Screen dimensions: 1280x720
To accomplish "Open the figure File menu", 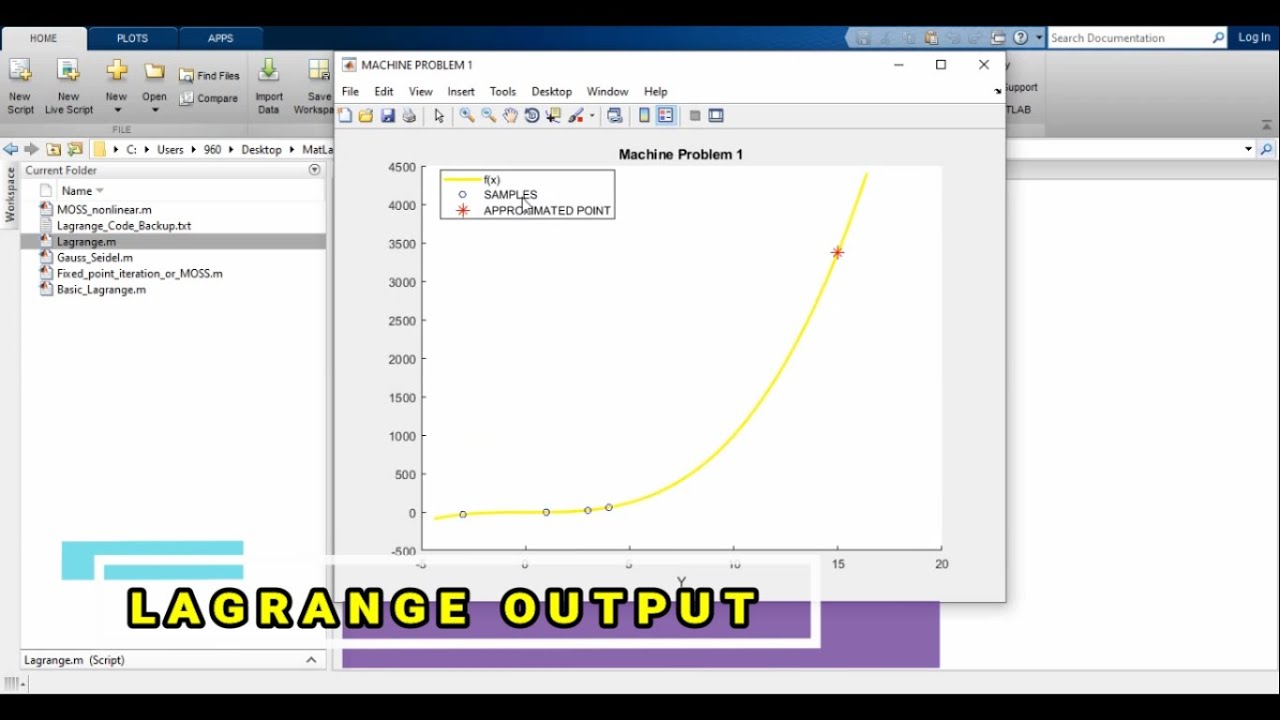I will (350, 91).
